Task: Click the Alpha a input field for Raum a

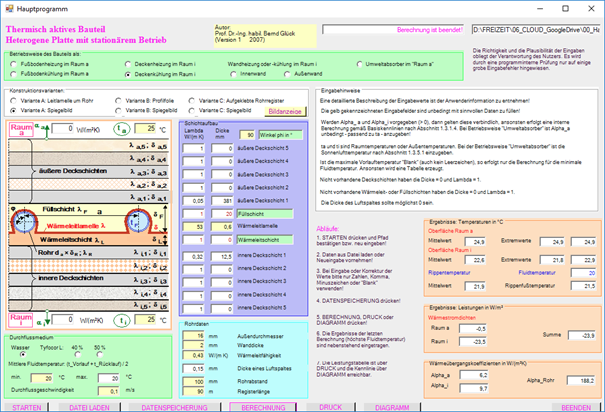Action: [x=63, y=128]
